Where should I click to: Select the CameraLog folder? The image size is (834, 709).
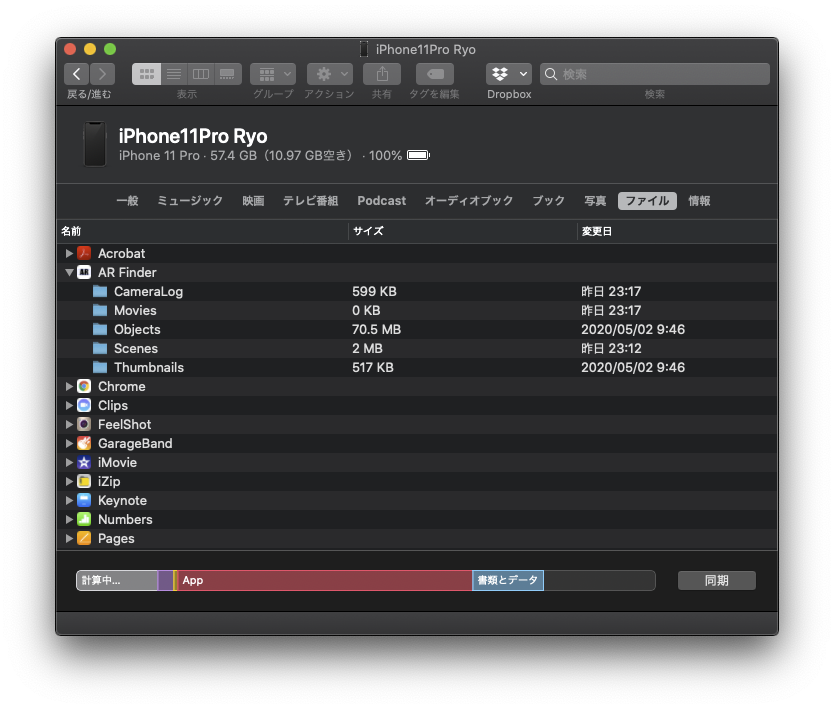(416, 291)
